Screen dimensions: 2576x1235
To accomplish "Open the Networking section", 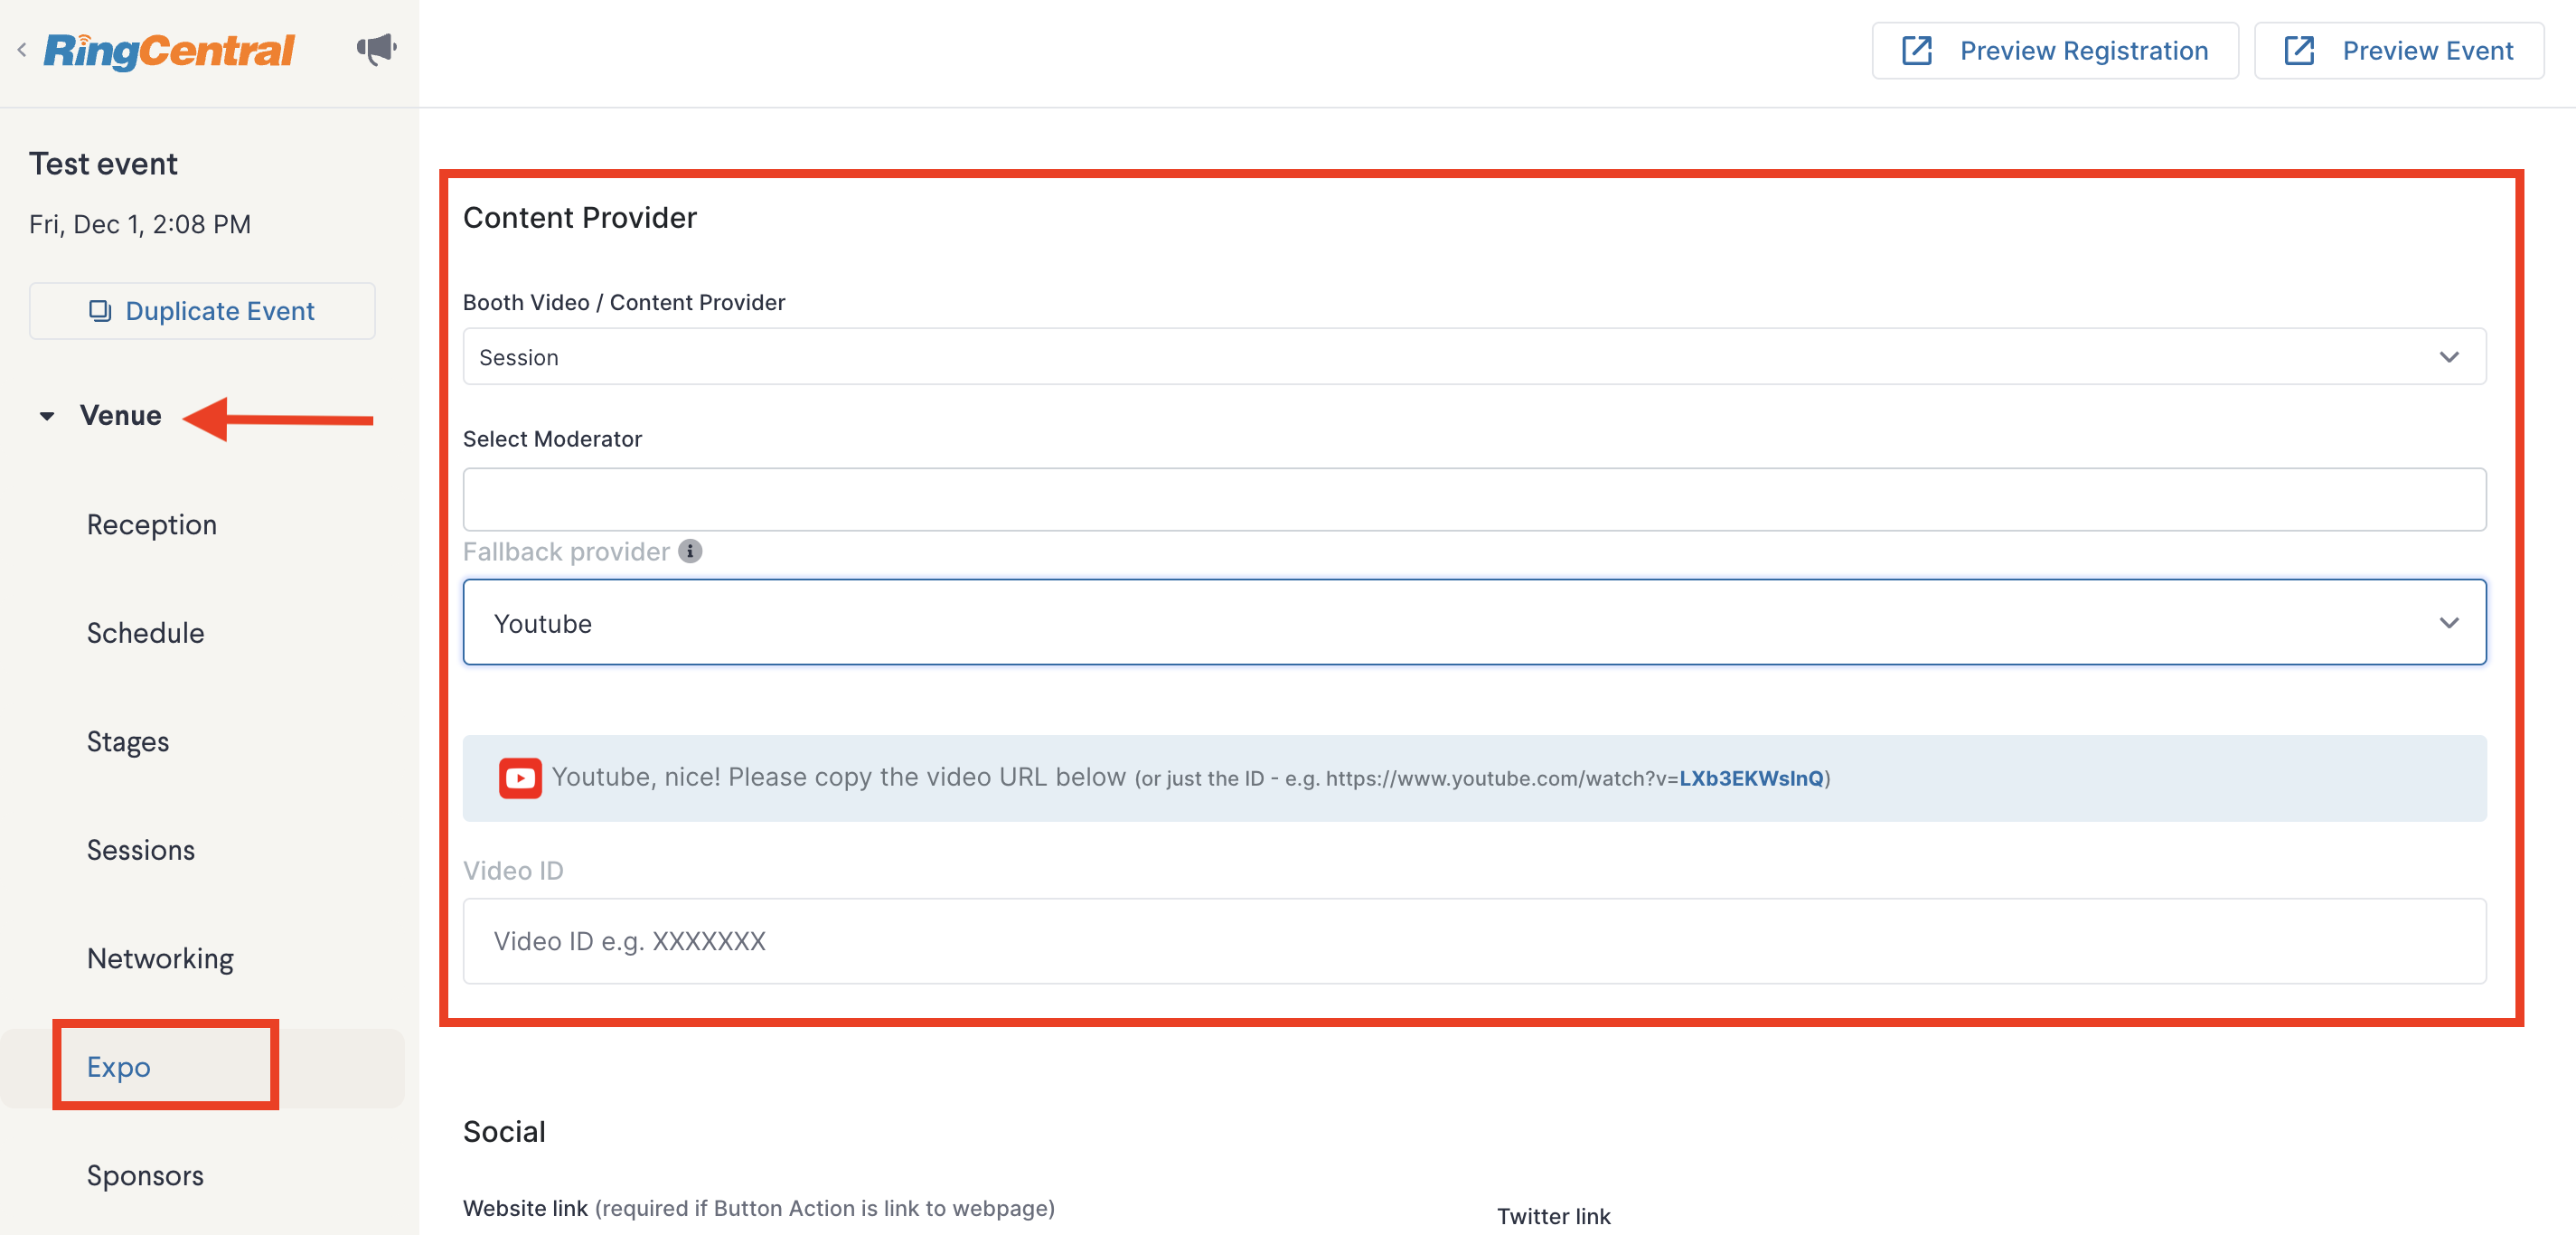I will pyautogui.click(x=160, y=958).
